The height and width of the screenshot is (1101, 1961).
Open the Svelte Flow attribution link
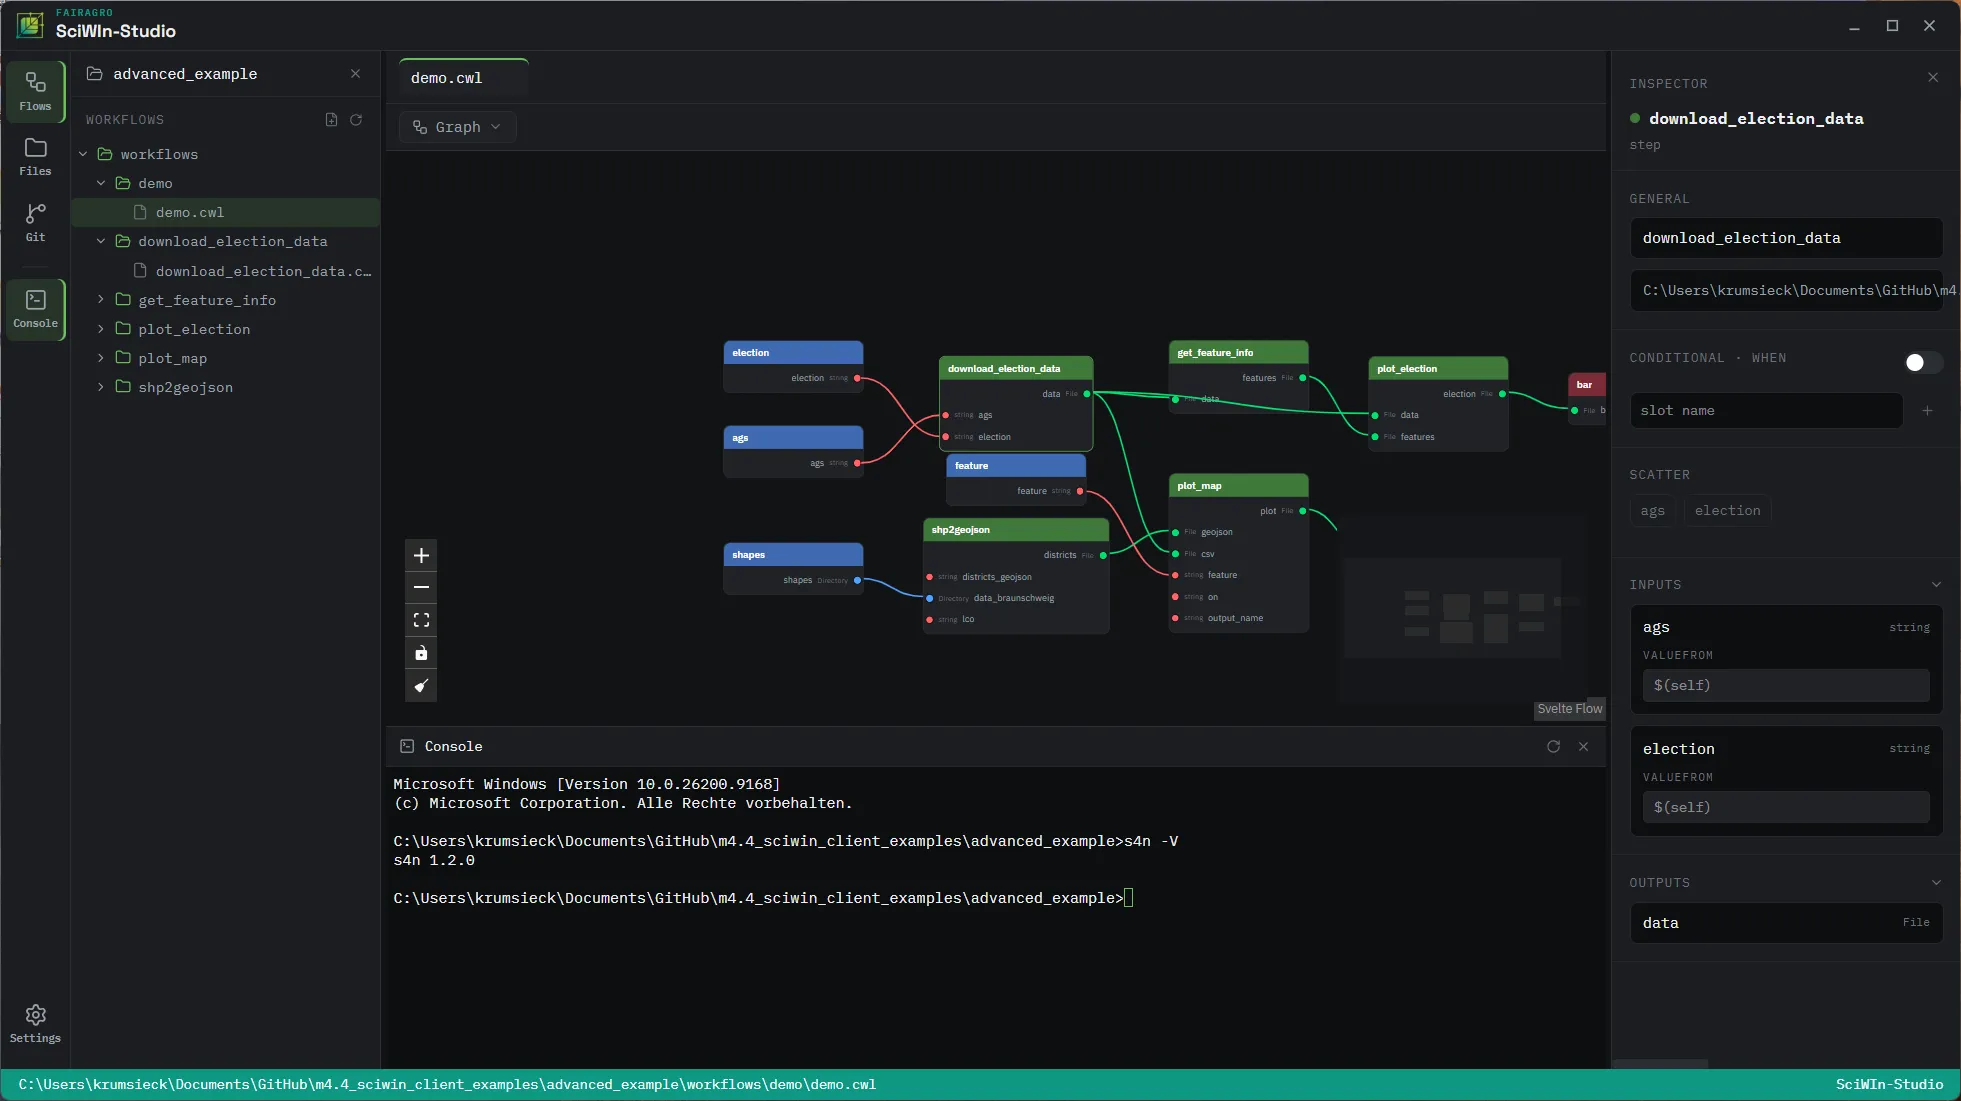1569,709
